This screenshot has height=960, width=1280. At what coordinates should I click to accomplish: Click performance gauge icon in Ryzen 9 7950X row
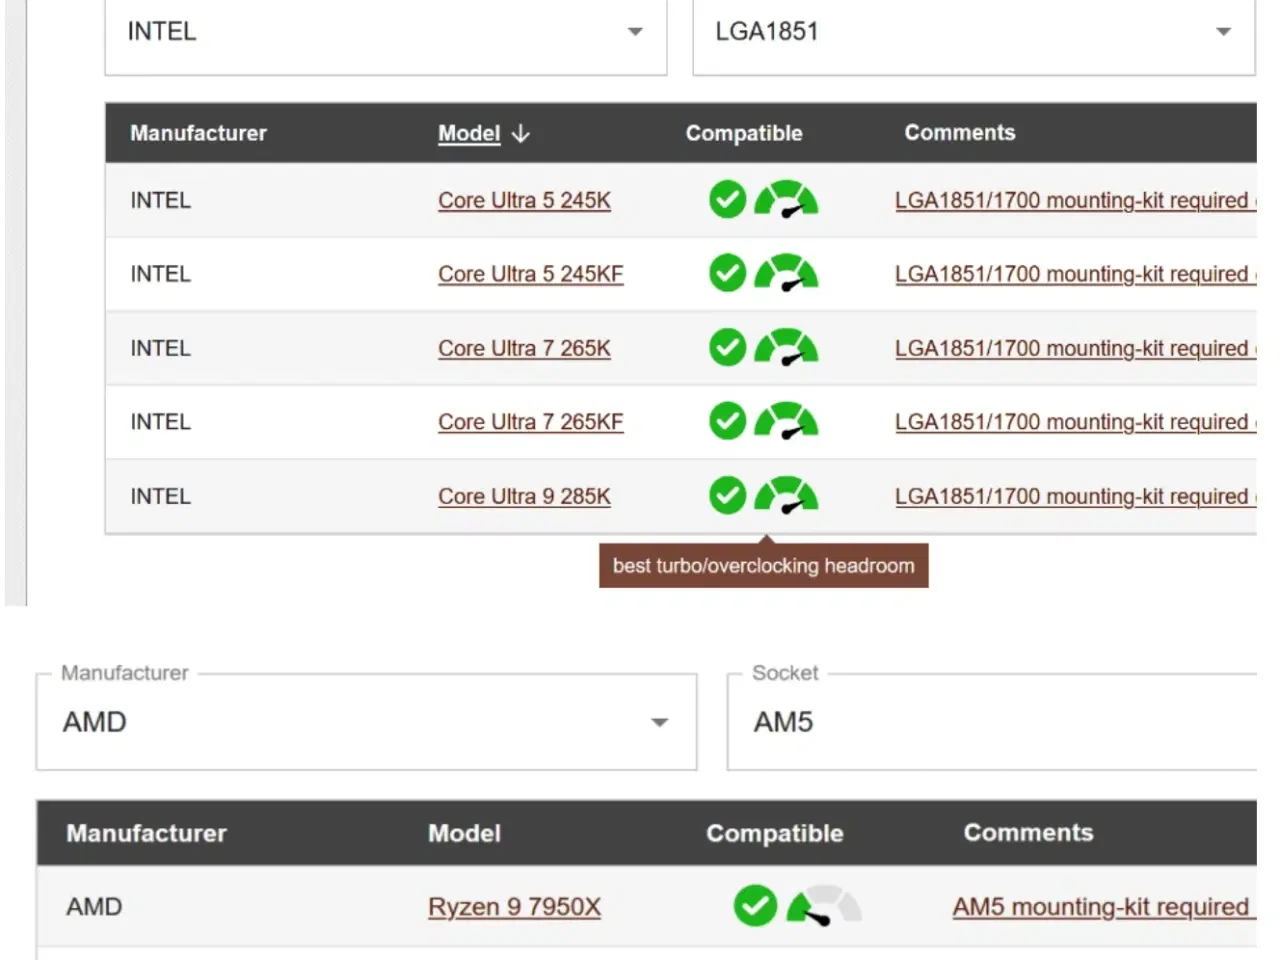[x=824, y=906]
